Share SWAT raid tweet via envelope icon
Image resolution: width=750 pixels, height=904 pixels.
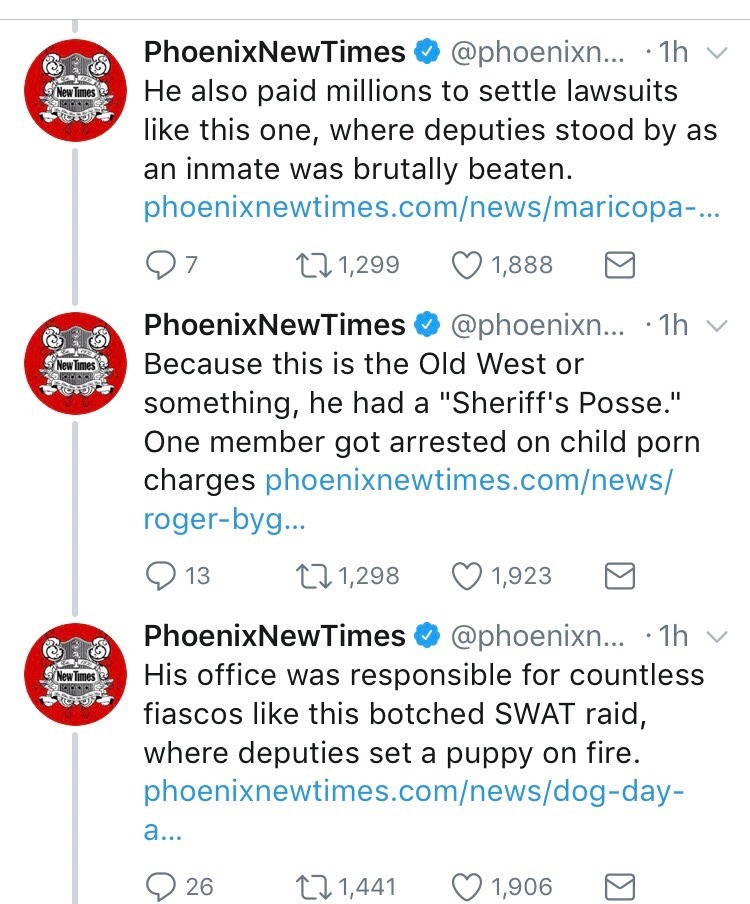(621, 886)
